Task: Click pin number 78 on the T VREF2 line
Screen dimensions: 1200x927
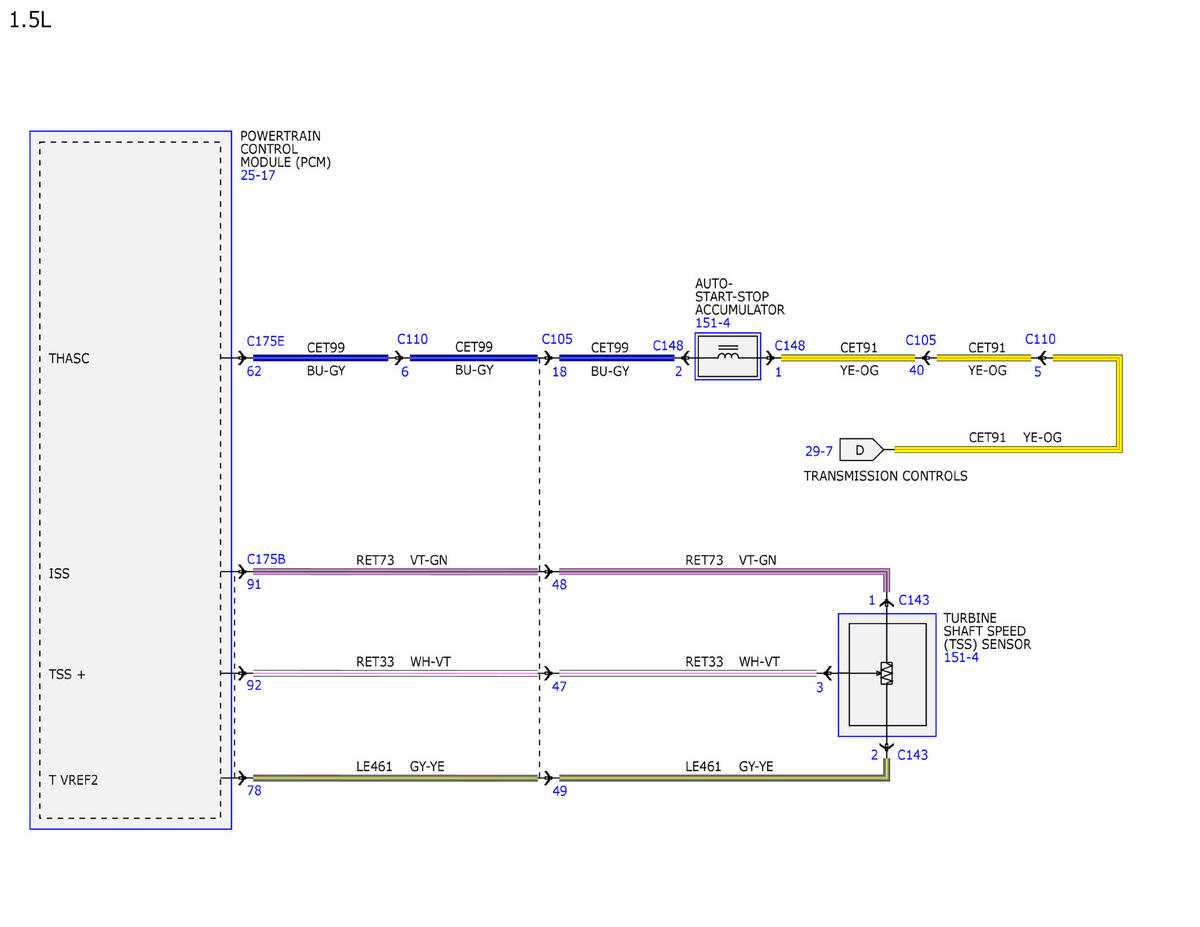Action: point(254,791)
